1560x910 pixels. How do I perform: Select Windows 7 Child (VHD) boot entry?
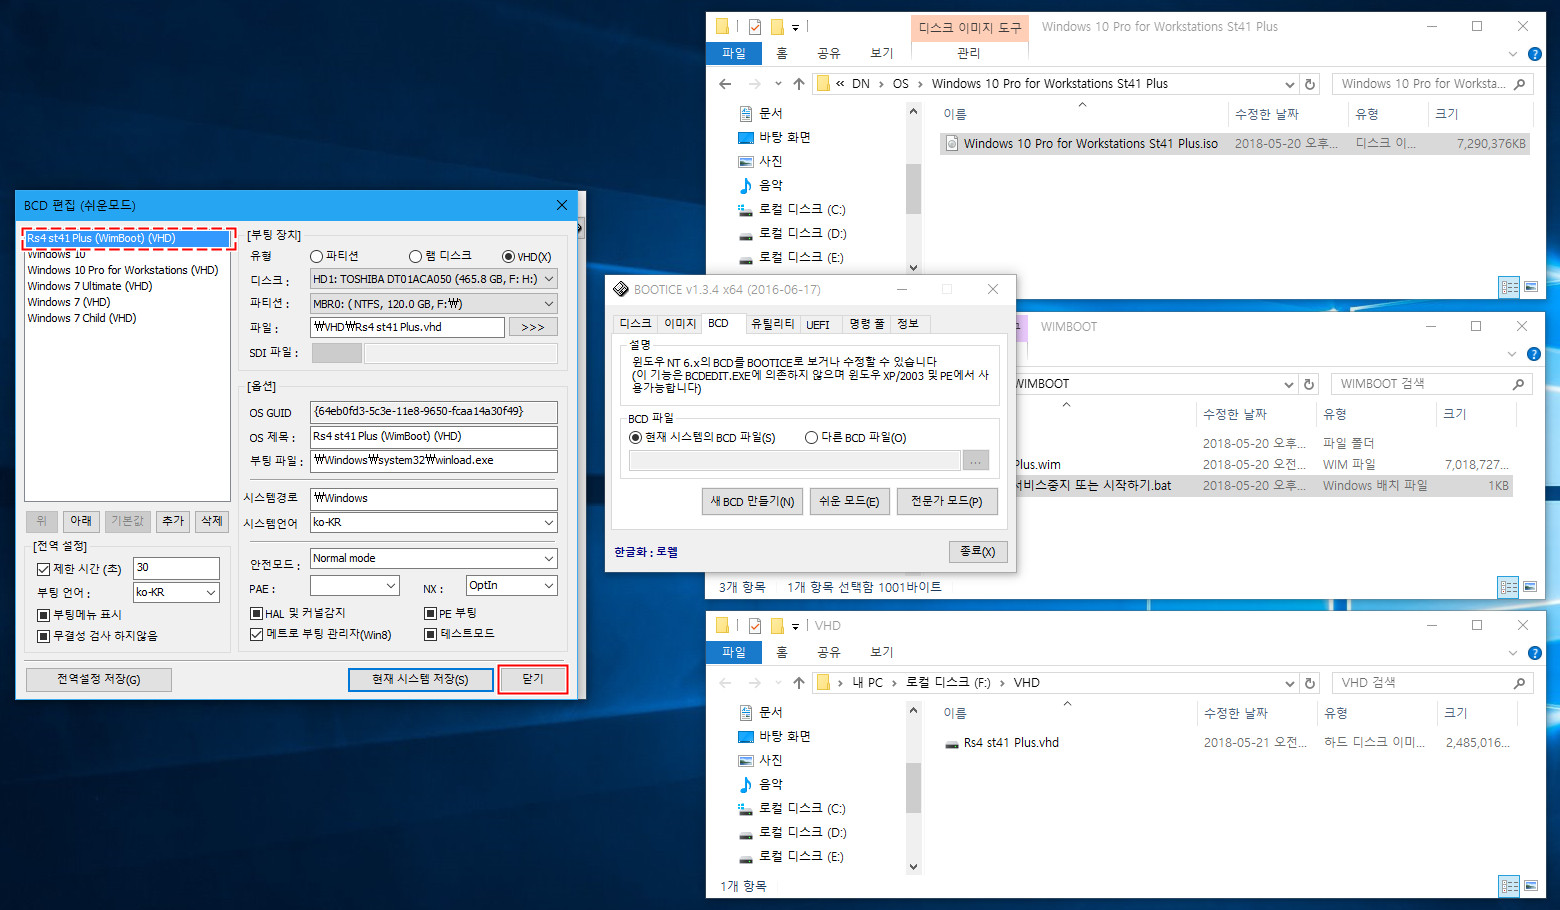pos(82,318)
